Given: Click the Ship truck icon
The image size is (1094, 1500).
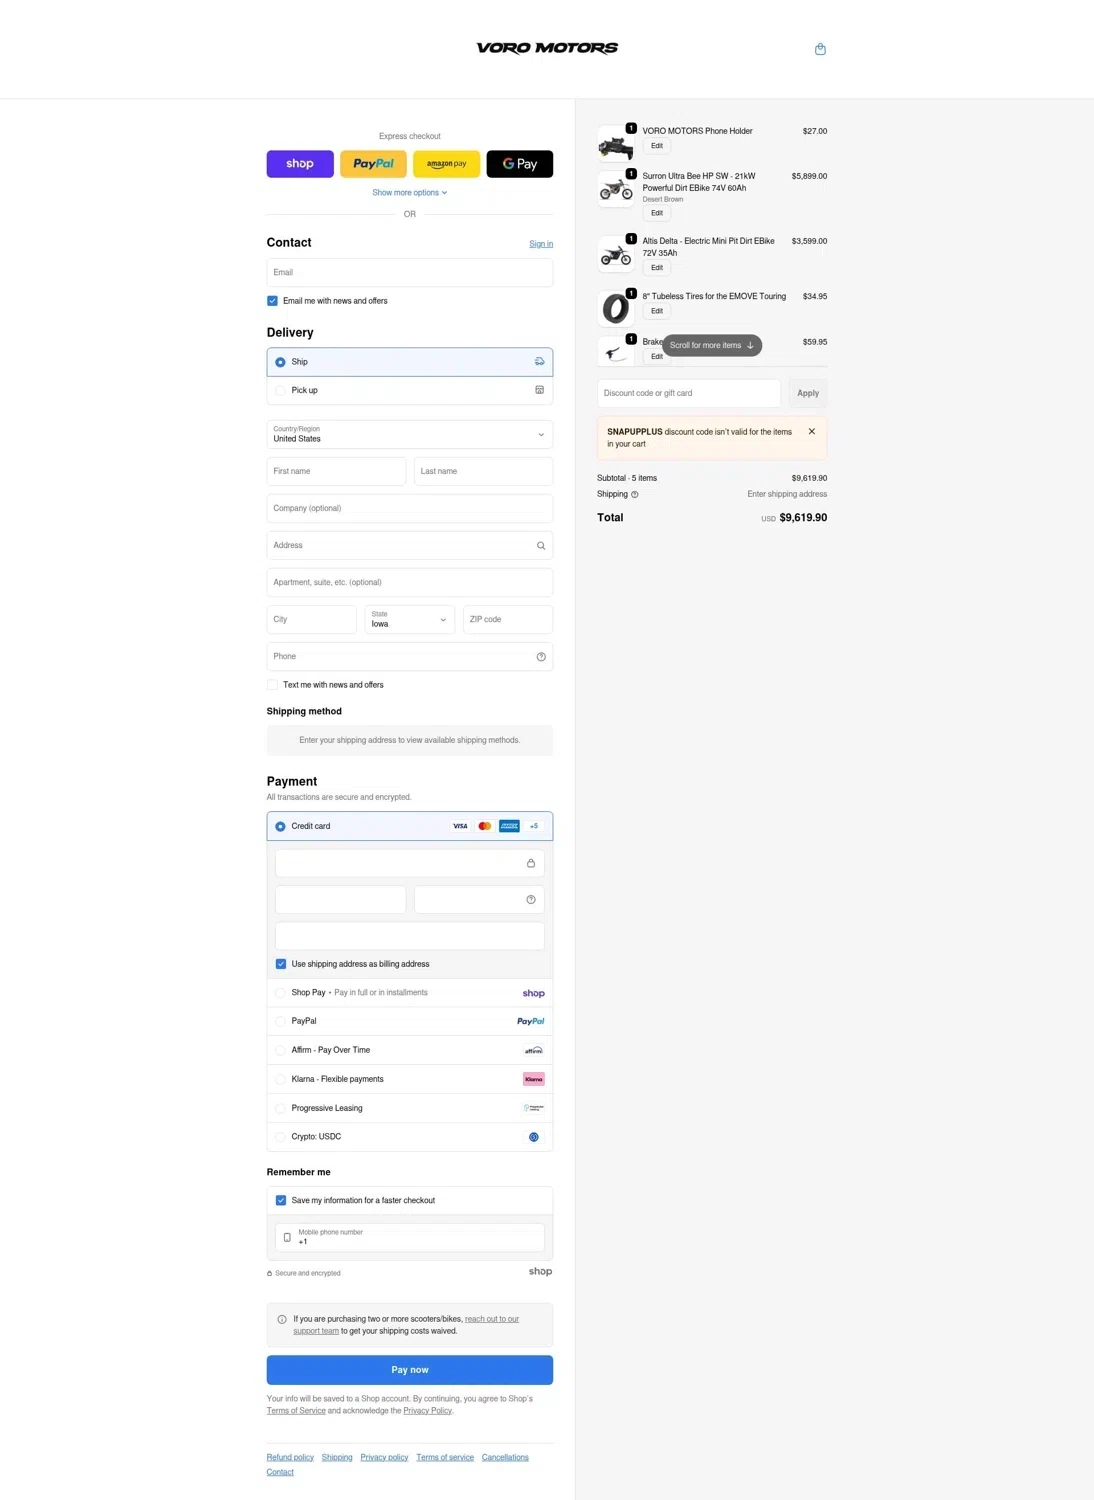Looking at the screenshot, I should 540,362.
